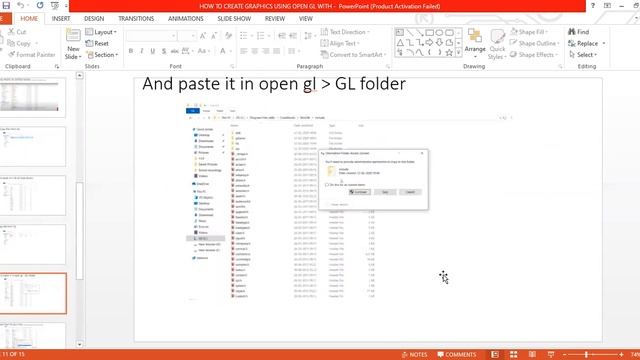Center align text
The width and height of the screenshot is (640, 360).
(255, 51)
